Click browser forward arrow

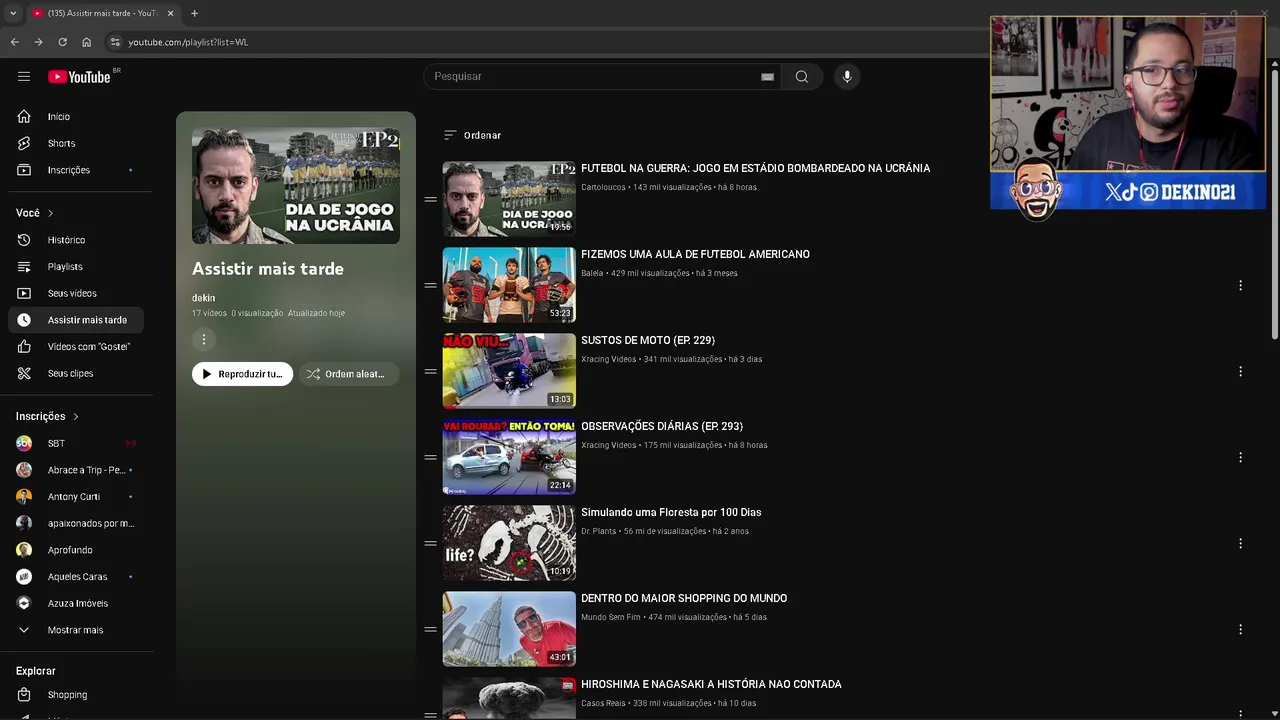pyautogui.click(x=38, y=42)
